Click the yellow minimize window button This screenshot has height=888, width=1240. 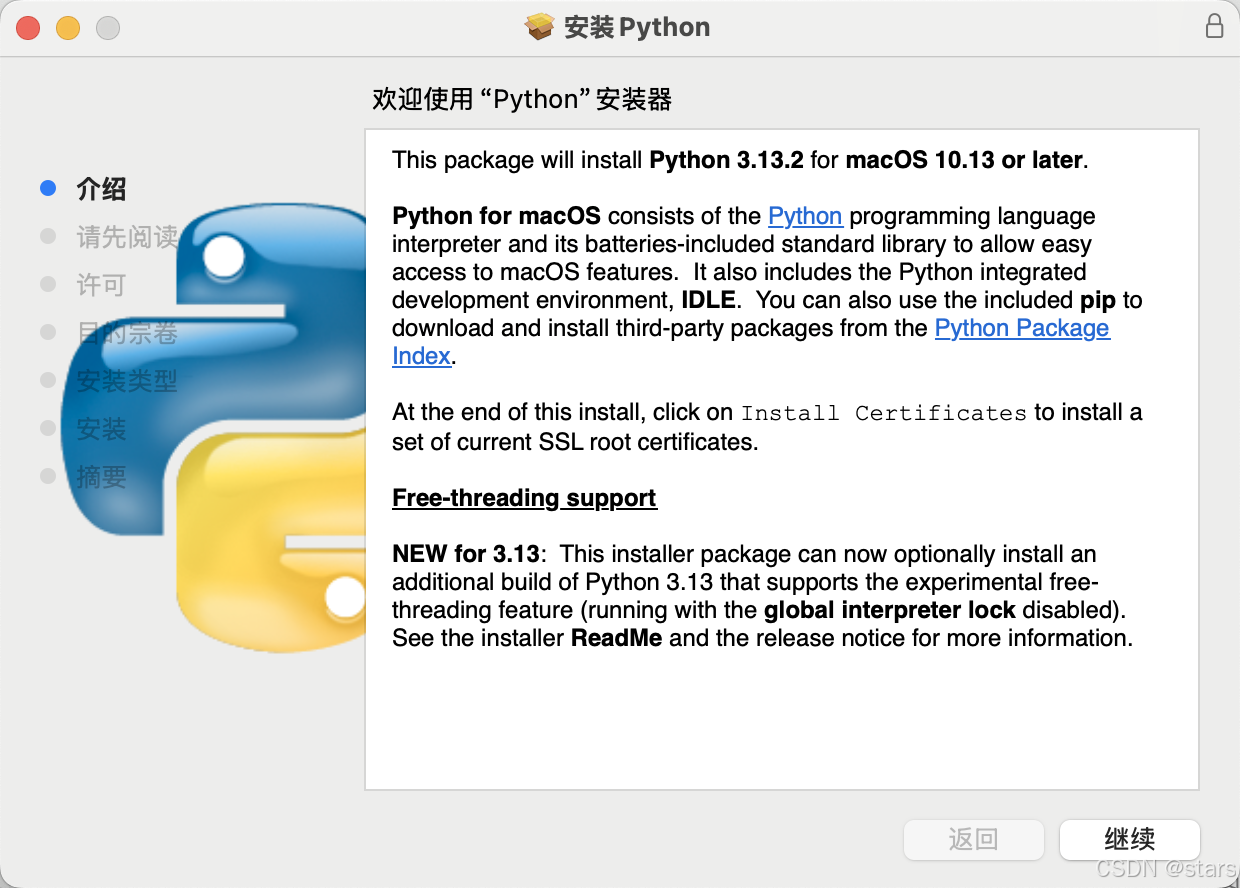tap(68, 28)
